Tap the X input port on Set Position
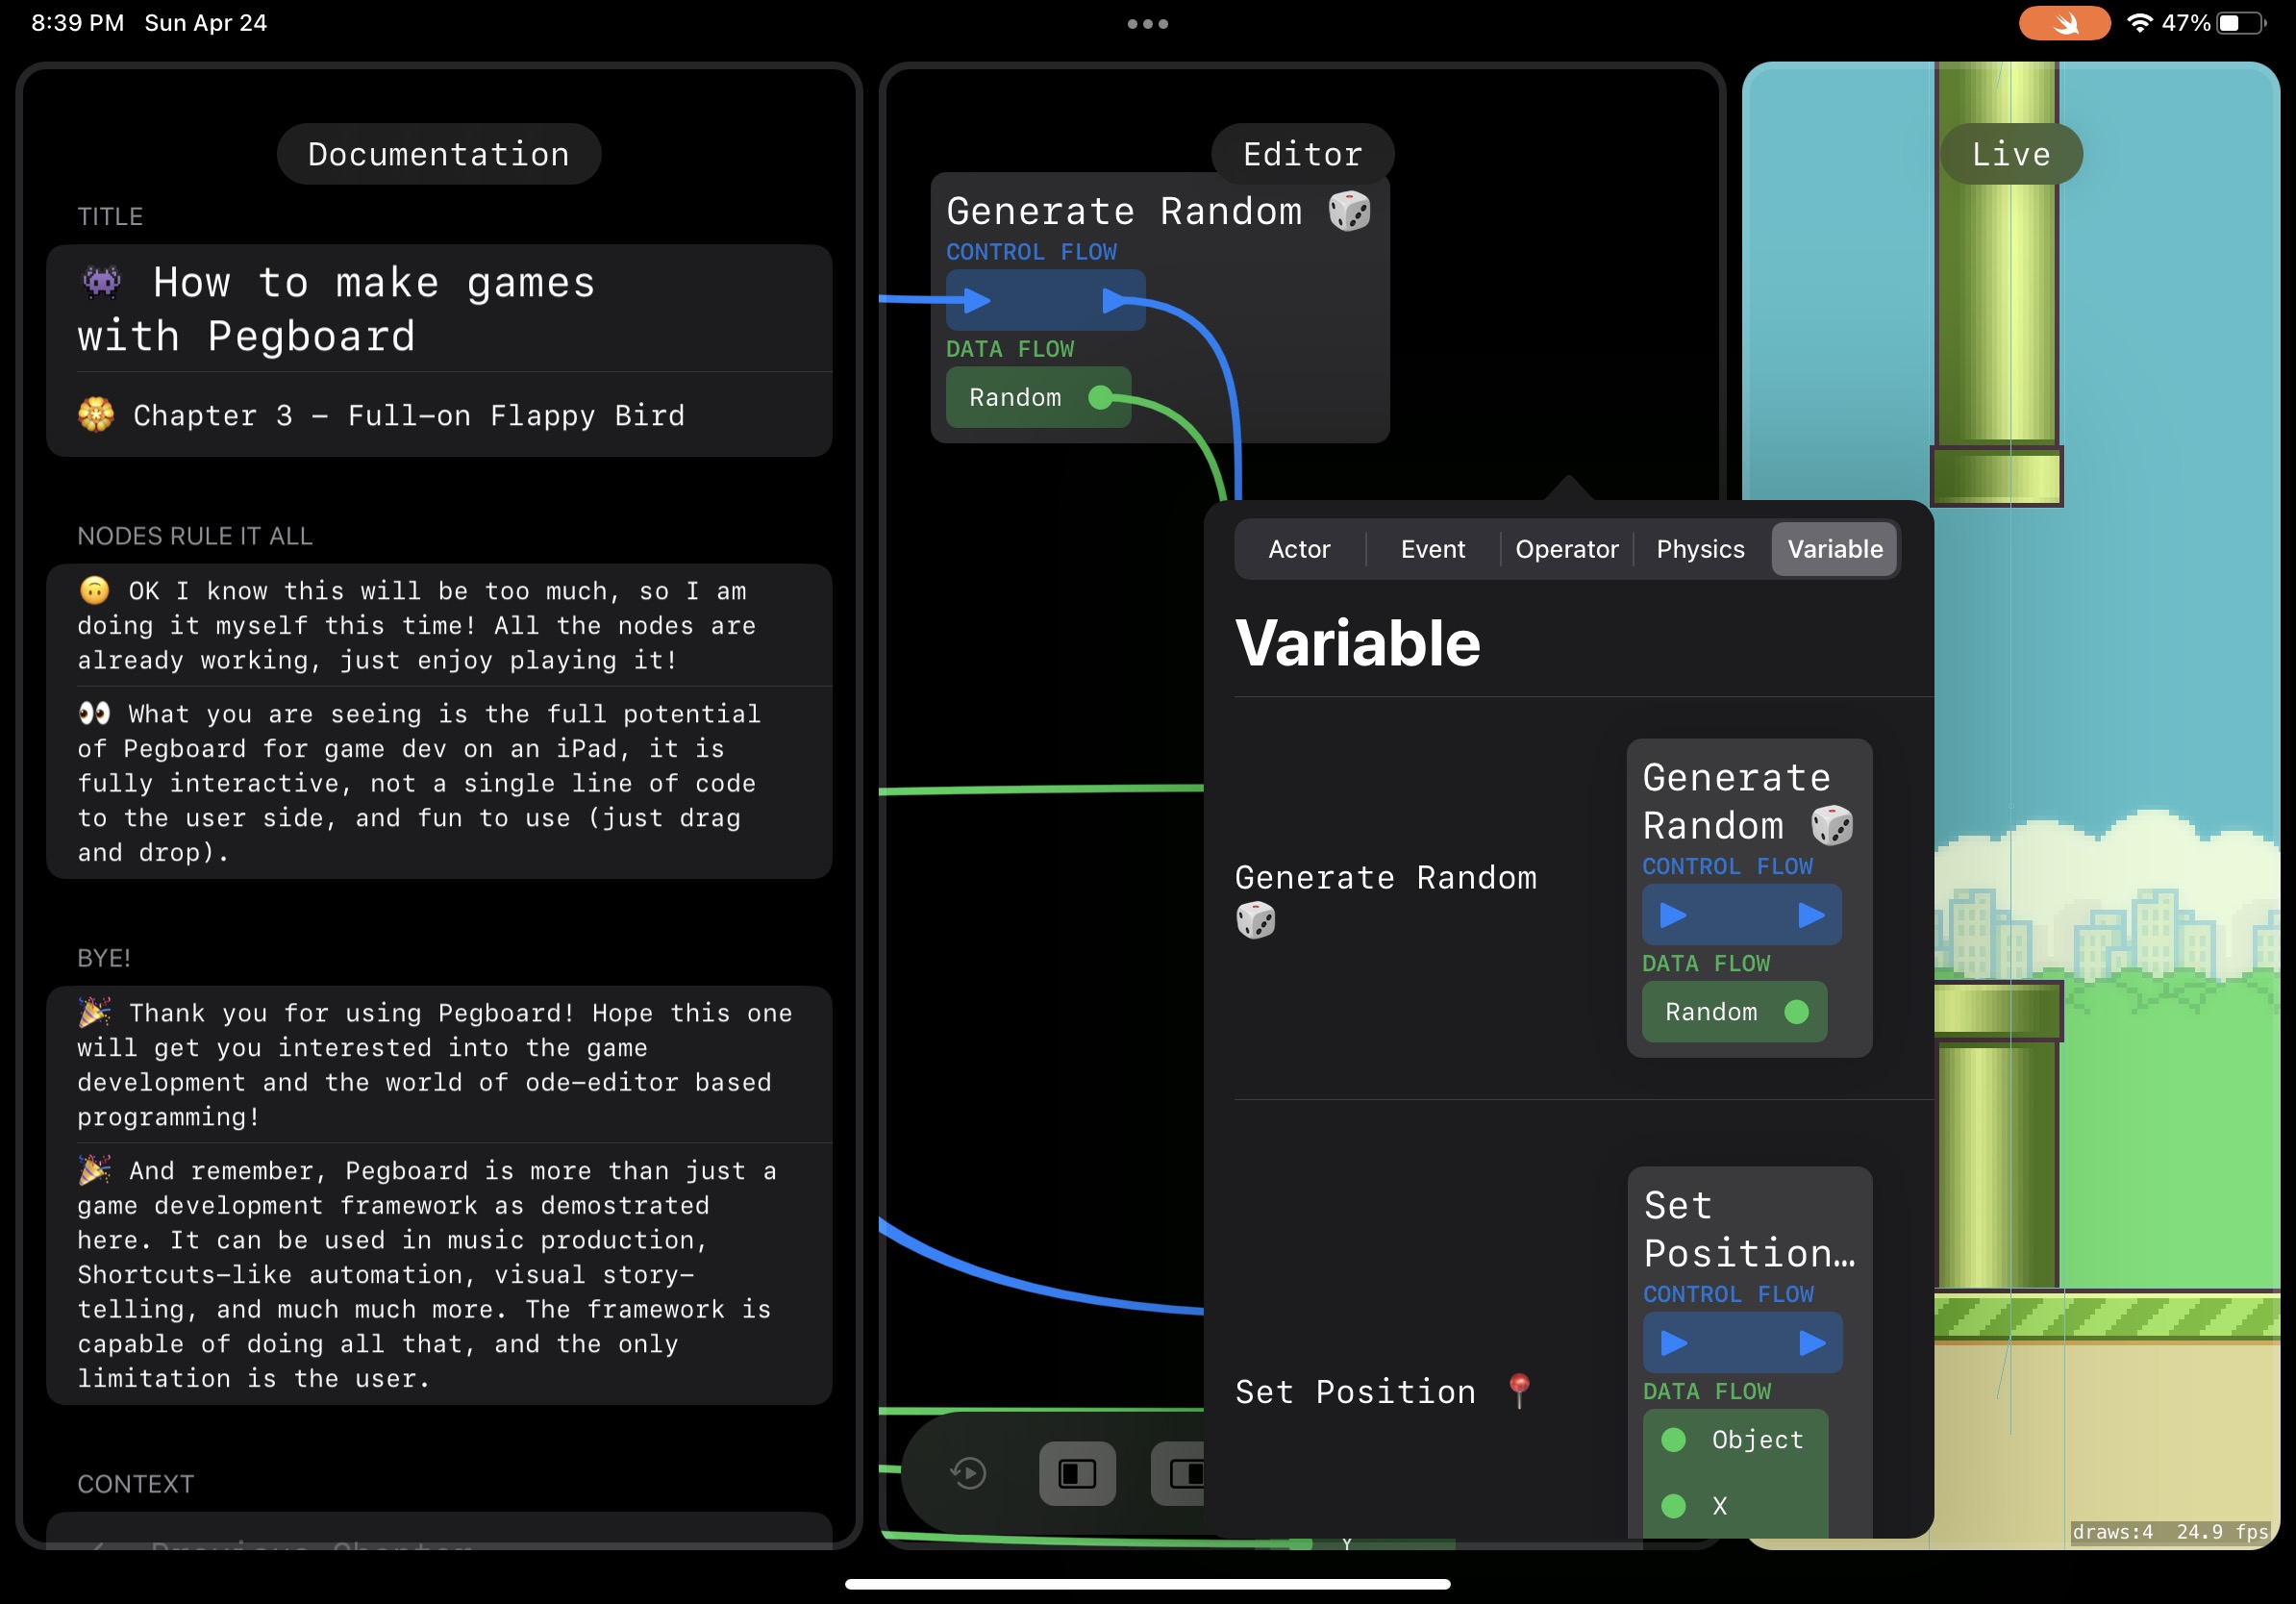The height and width of the screenshot is (1604, 2296). [x=1673, y=1506]
